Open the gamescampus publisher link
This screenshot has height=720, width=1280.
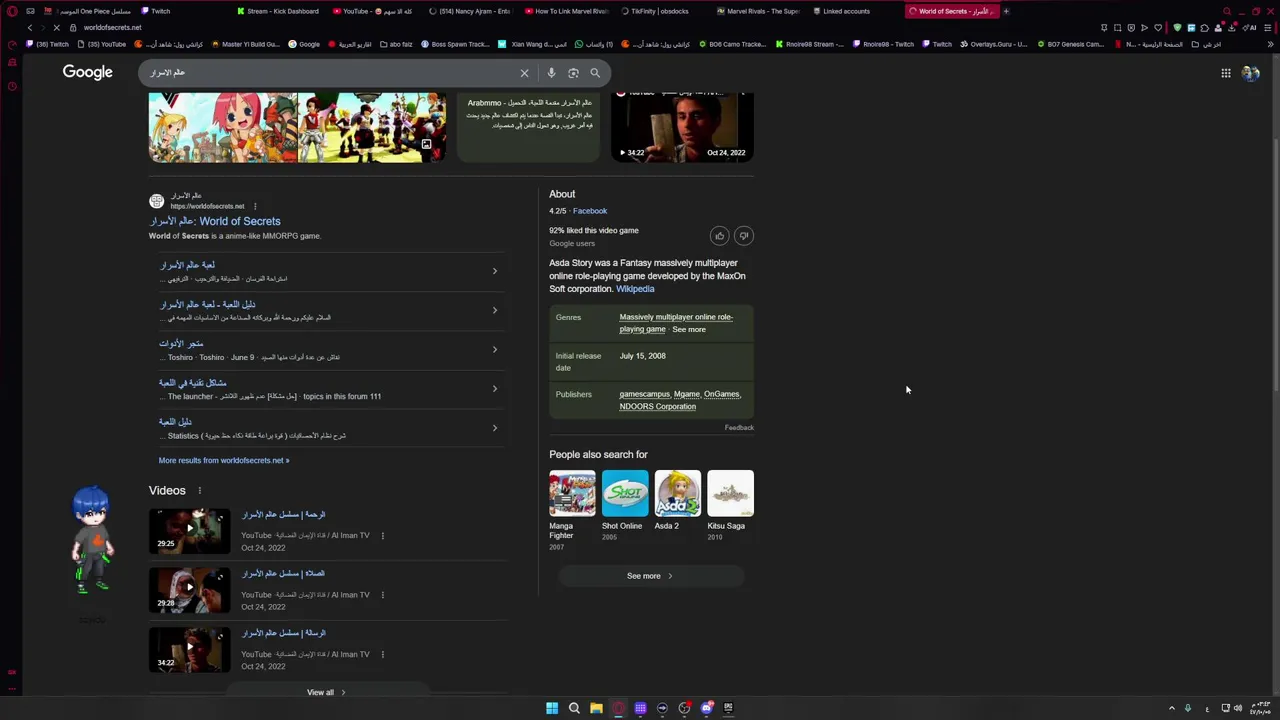point(644,394)
